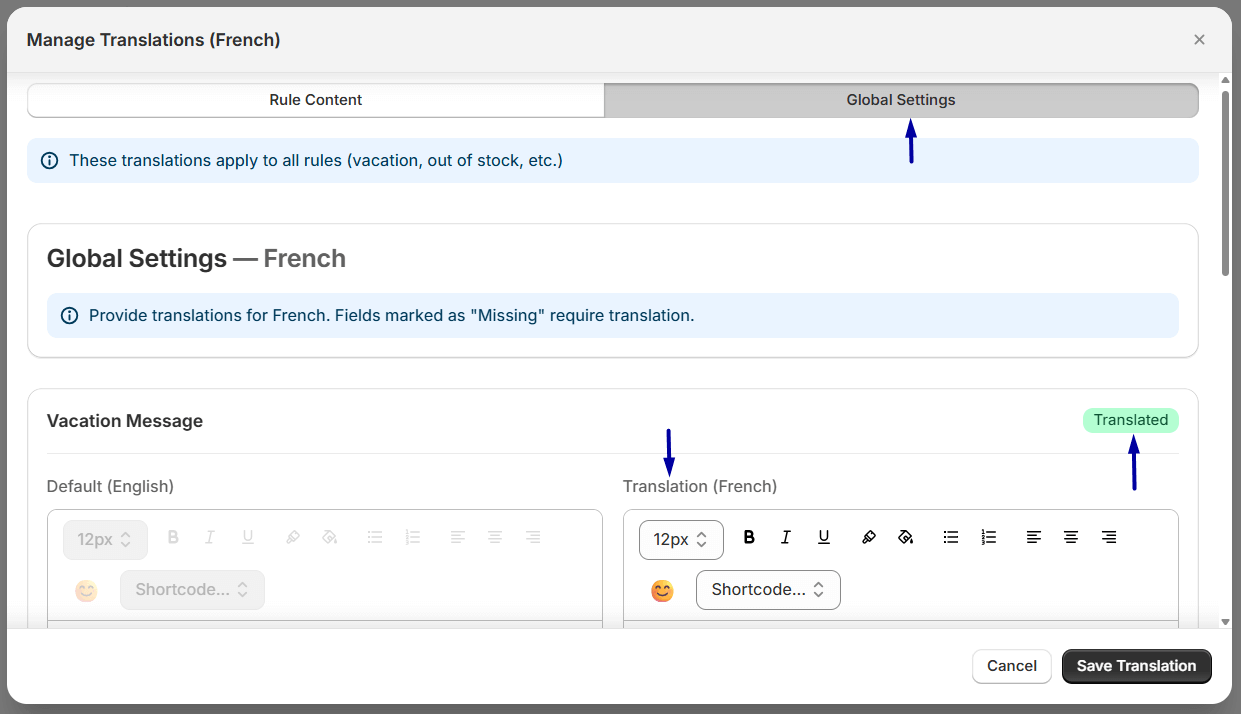Image resolution: width=1241 pixels, height=714 pixels.
Task: Right-align text in the French editor
Action: point(1109,537)
